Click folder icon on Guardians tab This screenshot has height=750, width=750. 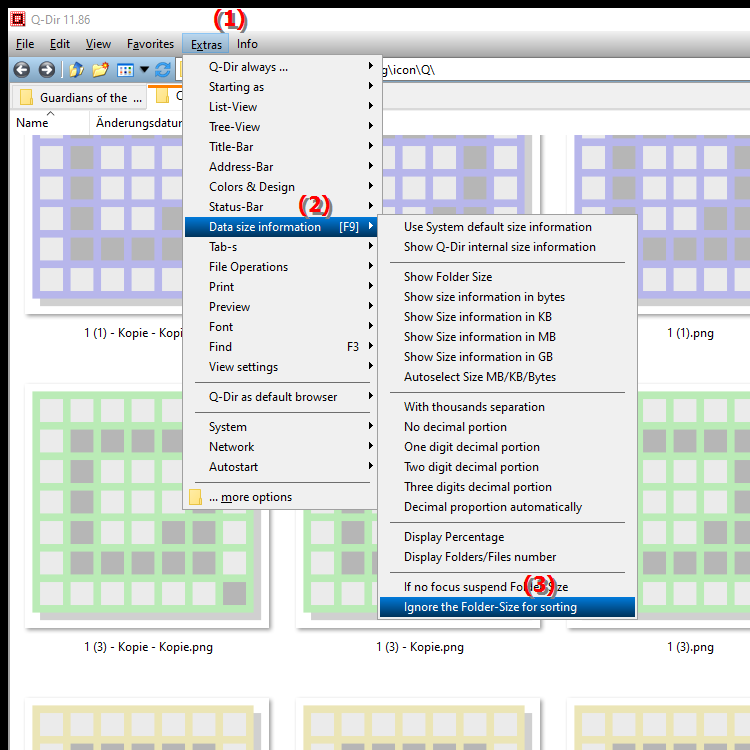point(26,97)
